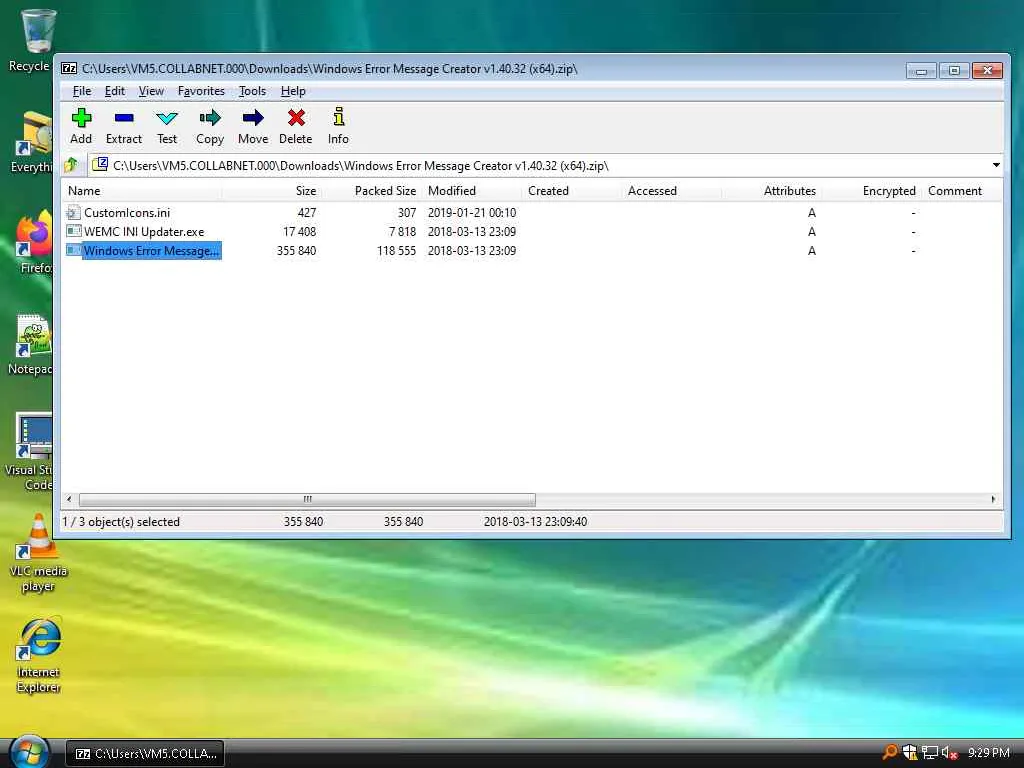This screenshot has height=768, width=1024.
Task: Open the Help menu
Action: (293, 91)
